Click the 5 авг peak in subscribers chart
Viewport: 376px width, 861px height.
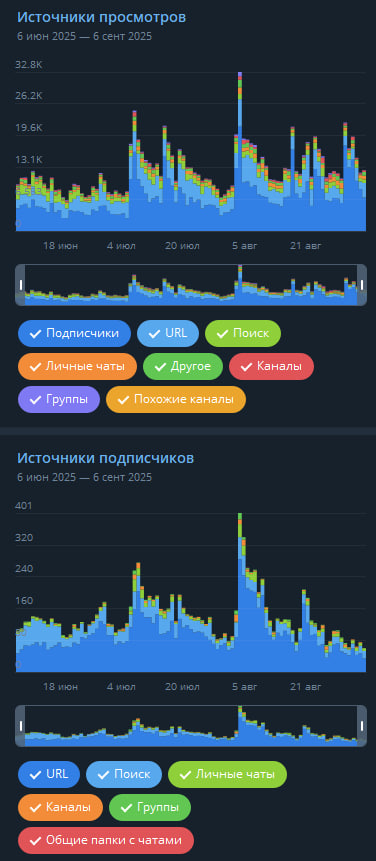(240, 592)
